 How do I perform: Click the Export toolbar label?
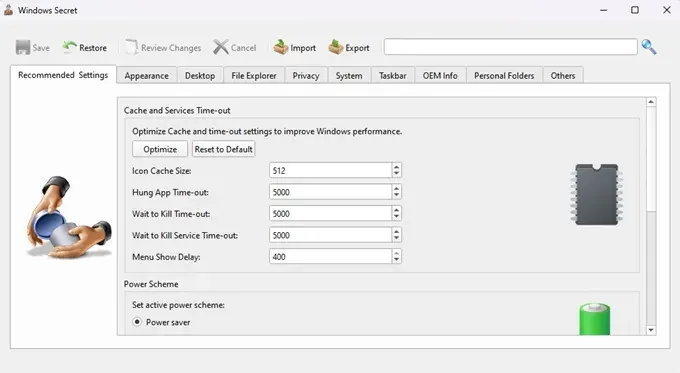[x=357, y=48]
